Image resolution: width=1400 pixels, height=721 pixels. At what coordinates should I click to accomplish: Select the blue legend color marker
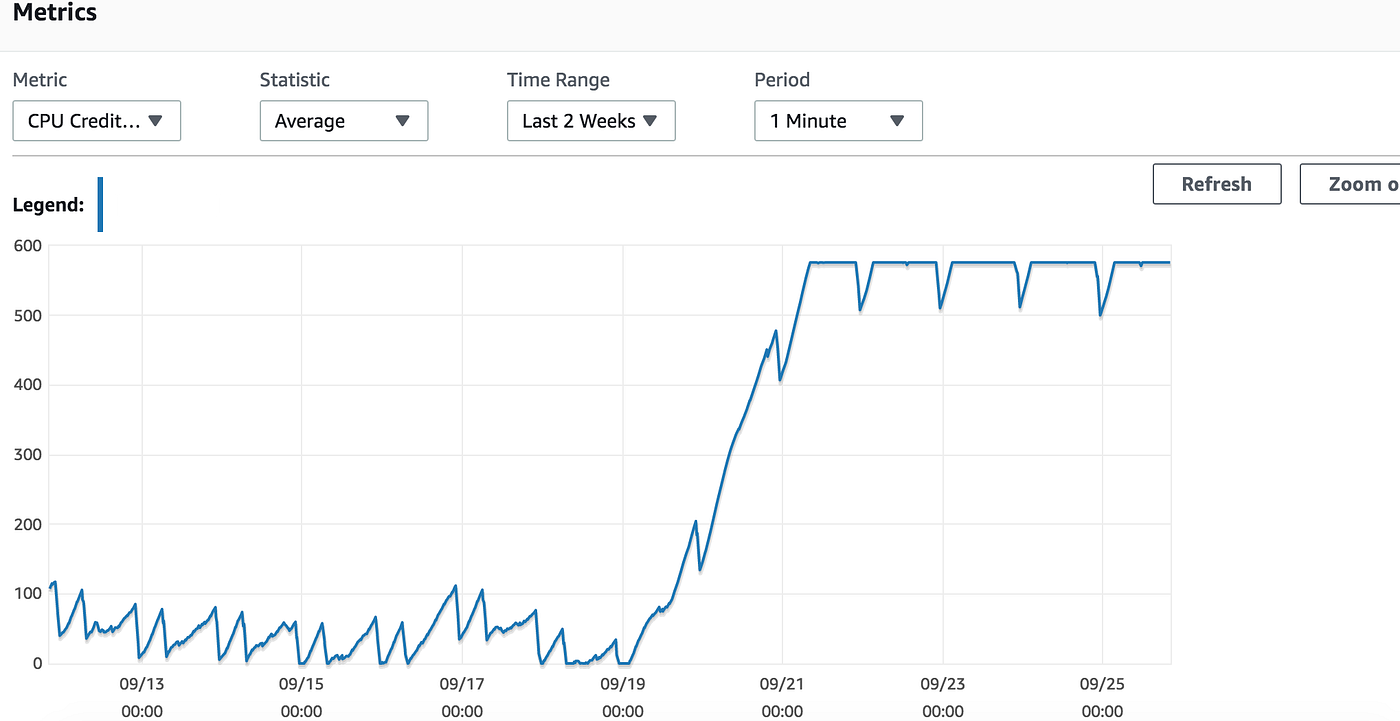pyautogui.click(x=100, y=204)
